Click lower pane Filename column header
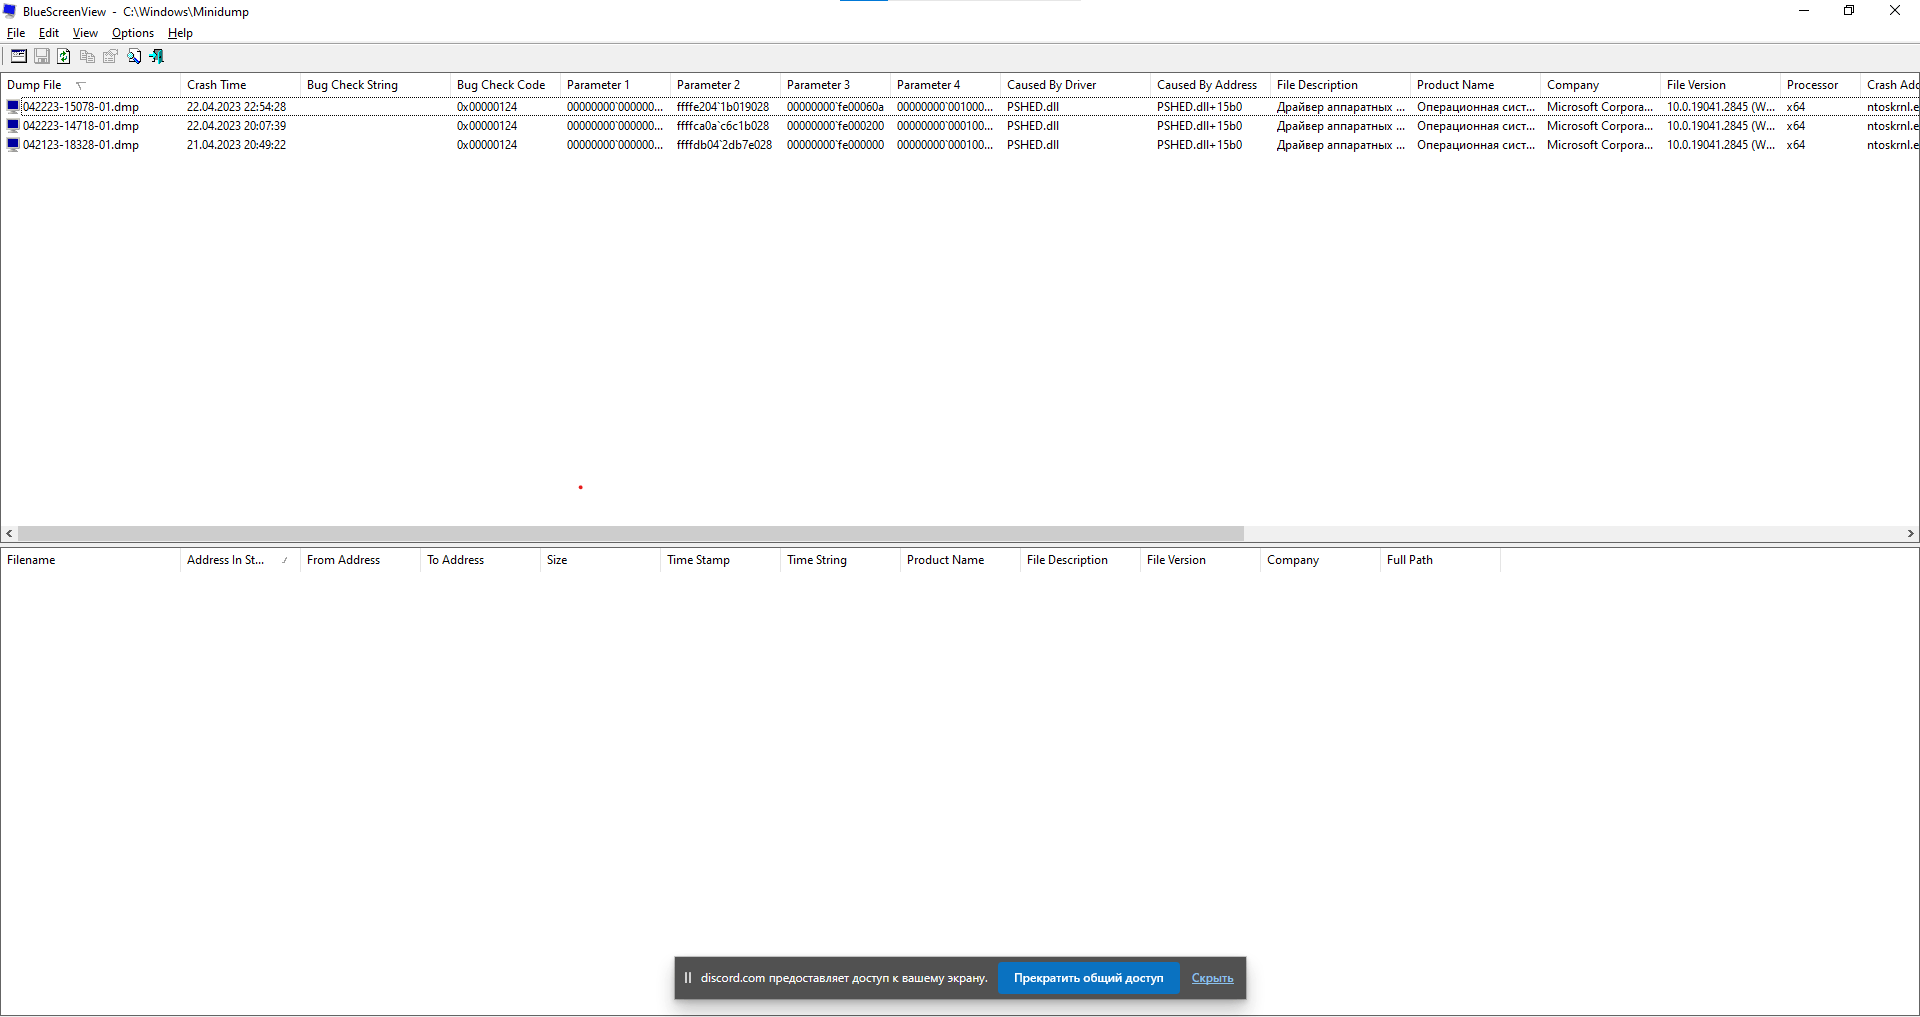The width and height of the screenshot is (1920, 1017). pos(90,560)
